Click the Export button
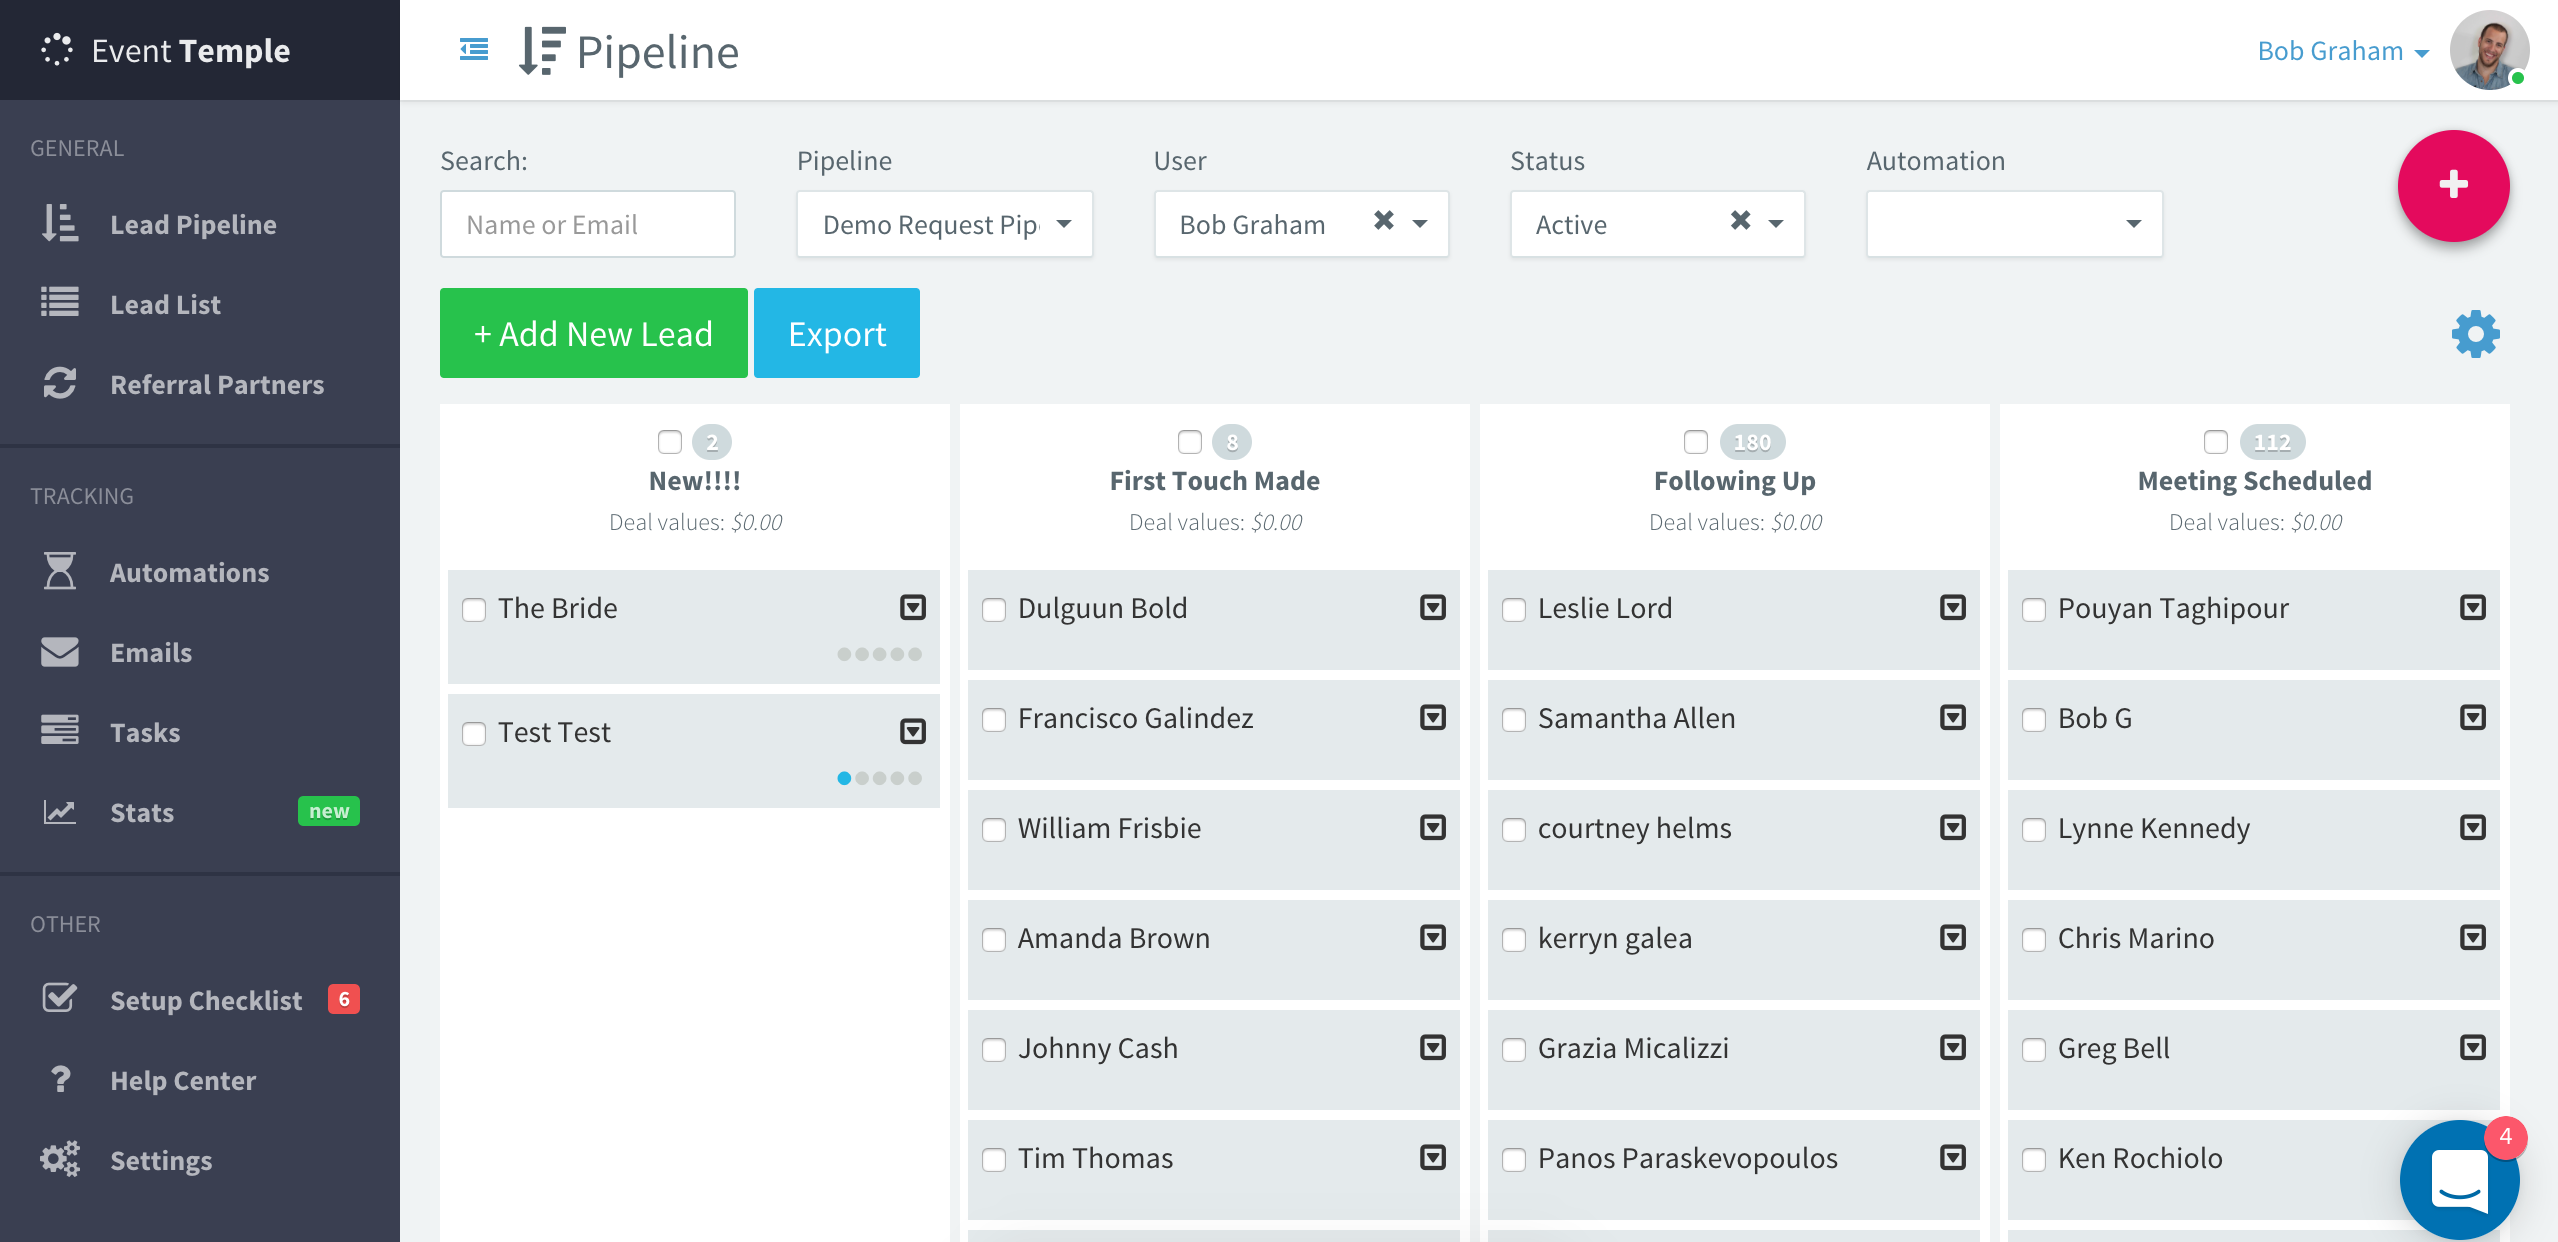2558x1242 pixels. tap(837, 333)
